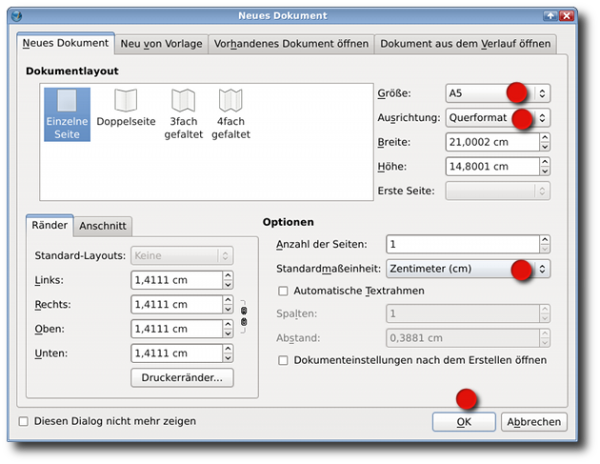
Task: Click the Links margin input field
Action: [175, 280]
